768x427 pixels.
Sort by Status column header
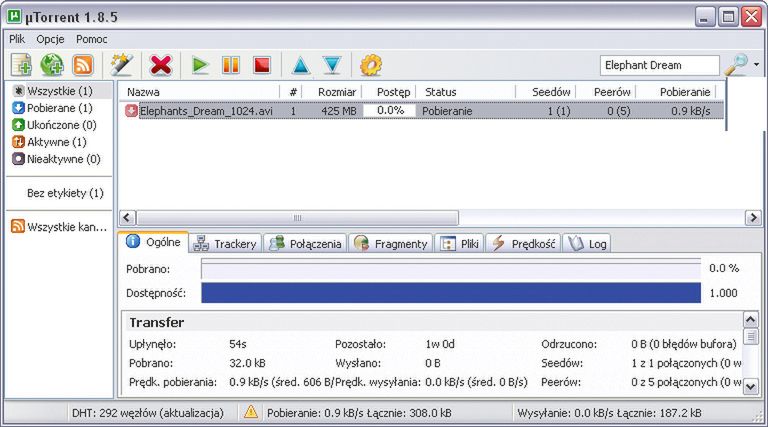tap(466, 92)
